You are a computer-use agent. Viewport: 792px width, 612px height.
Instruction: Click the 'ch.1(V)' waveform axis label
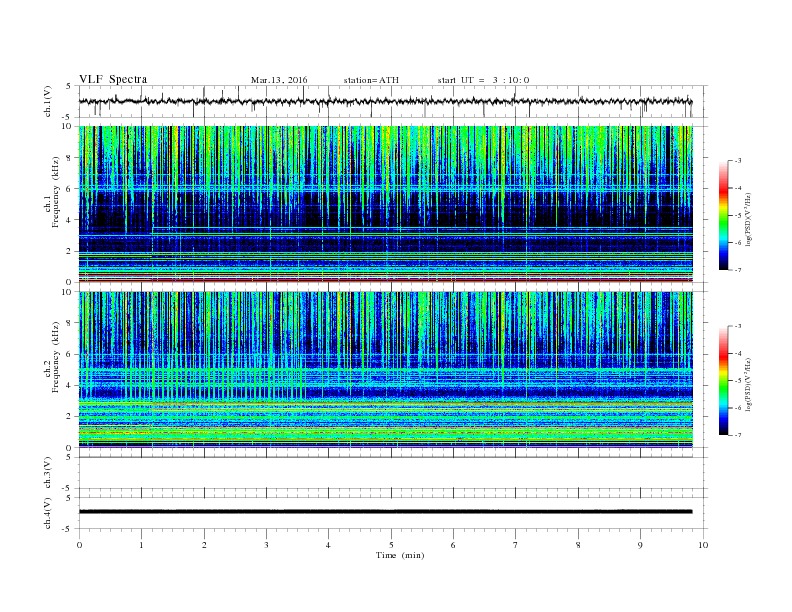[x=48, y=101]
